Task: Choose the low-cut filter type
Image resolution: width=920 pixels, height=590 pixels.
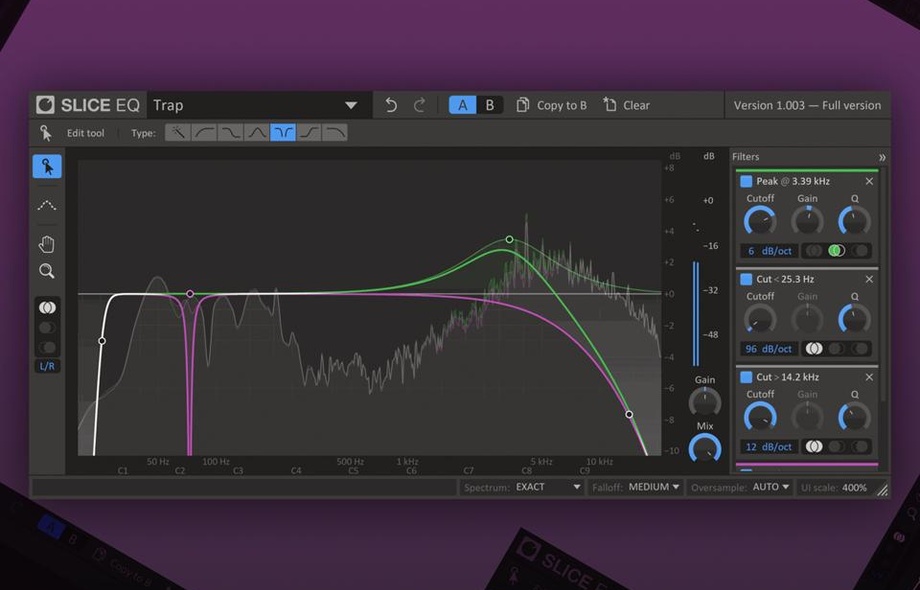Action: [x=204, y=132]
